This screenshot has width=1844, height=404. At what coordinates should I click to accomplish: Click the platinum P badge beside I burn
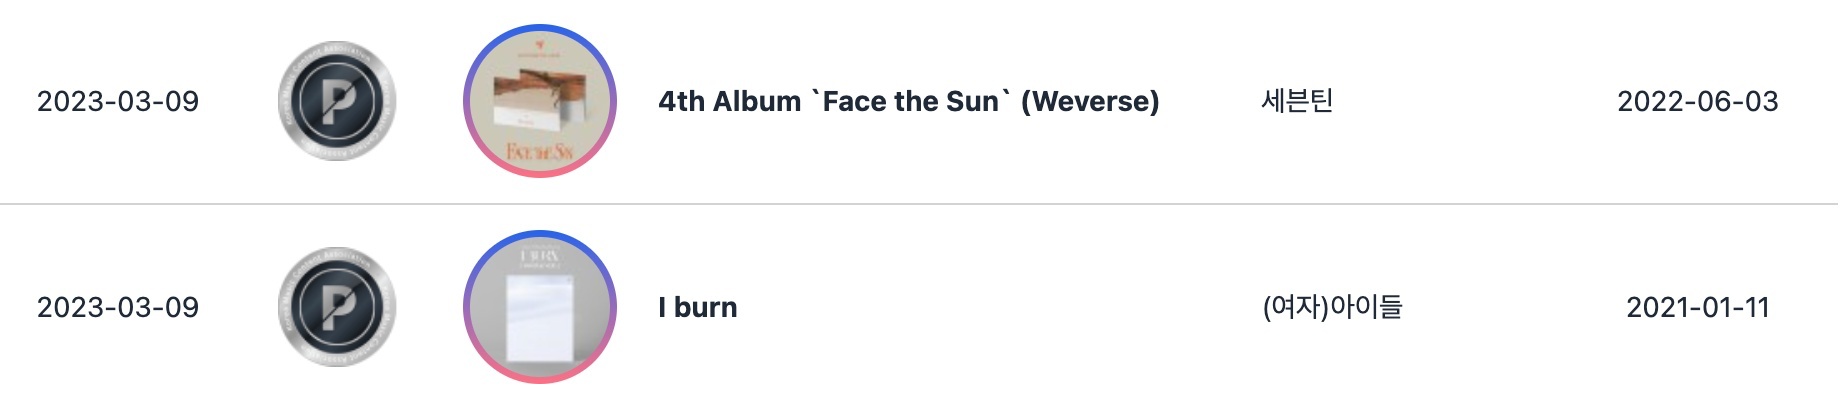click(x=337, y=307)
